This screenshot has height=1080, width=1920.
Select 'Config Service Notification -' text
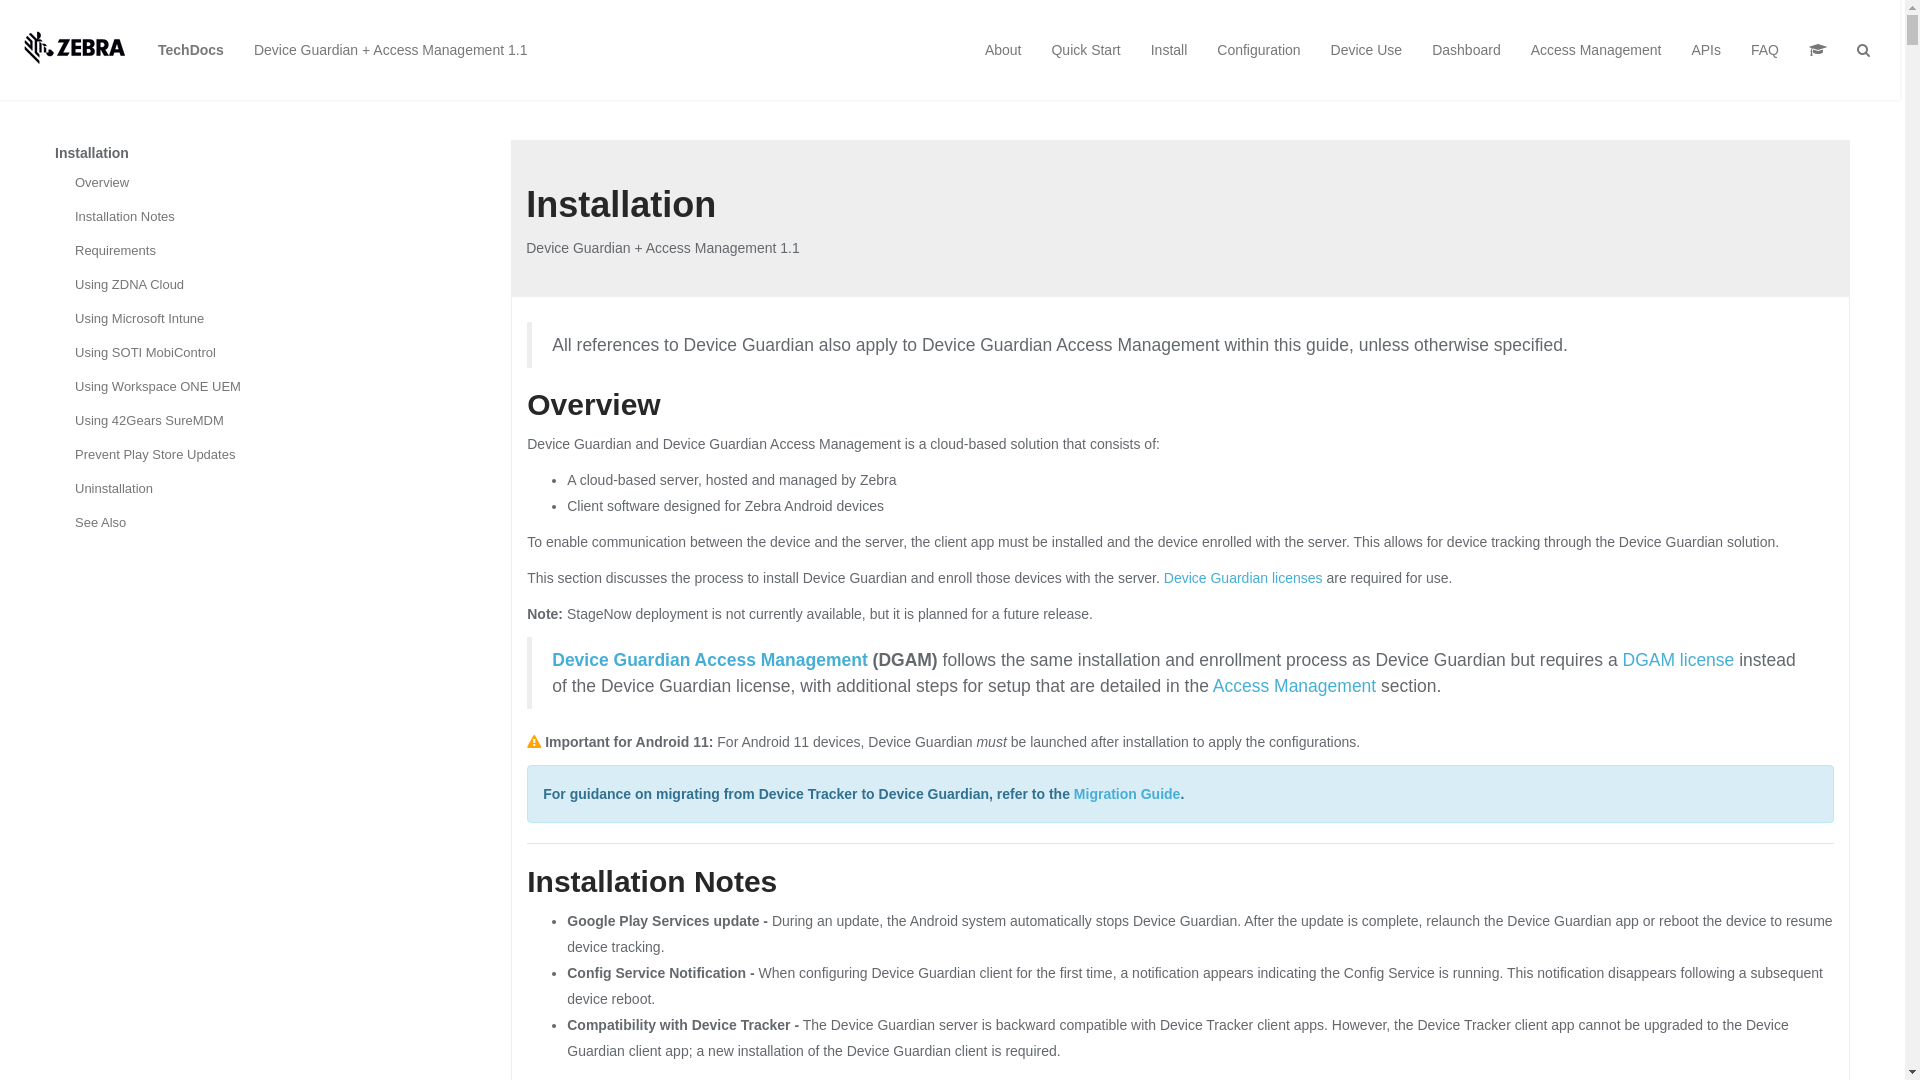(x=661, y=973)
